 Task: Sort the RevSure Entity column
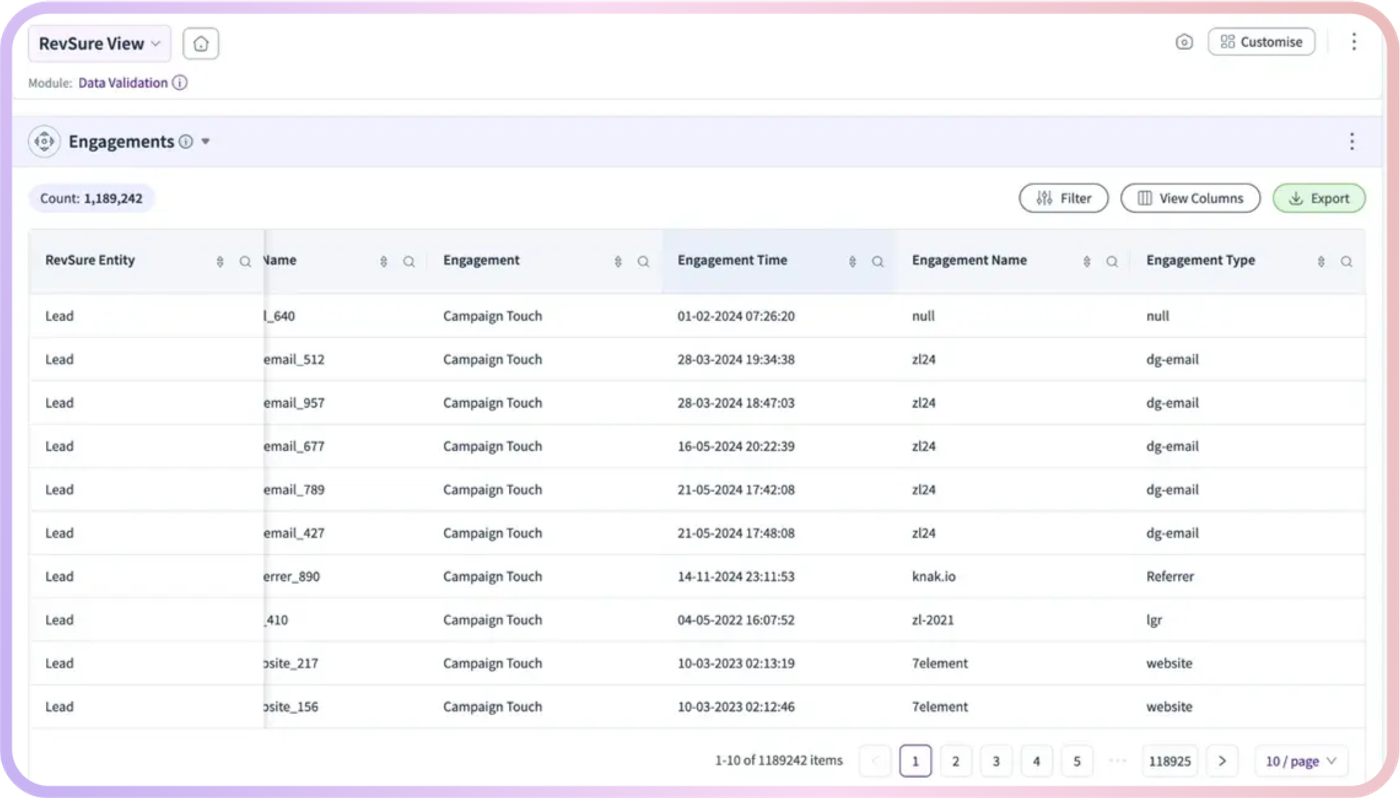(220, 262)
